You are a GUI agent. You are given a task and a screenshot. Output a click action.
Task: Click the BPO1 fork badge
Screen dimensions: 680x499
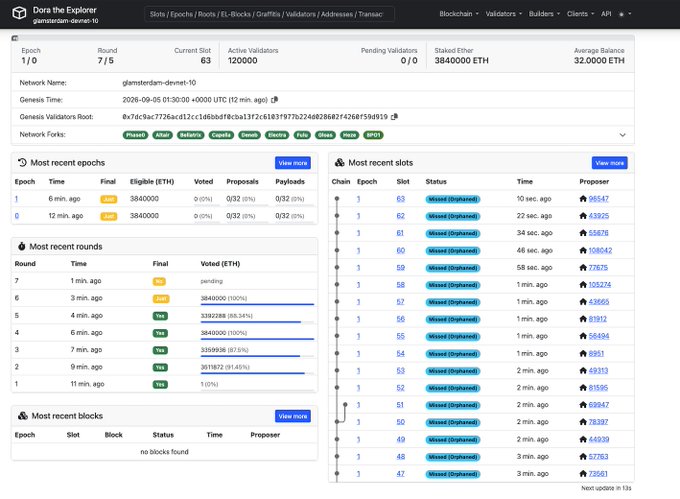click(373, 135)
